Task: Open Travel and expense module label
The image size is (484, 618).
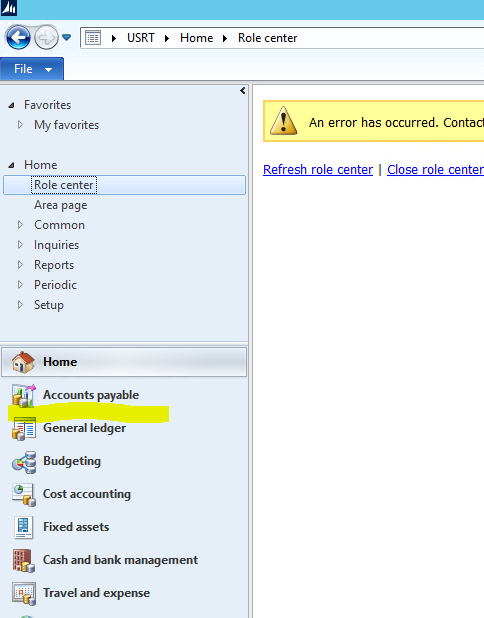Action: click(x=96, y=593)
